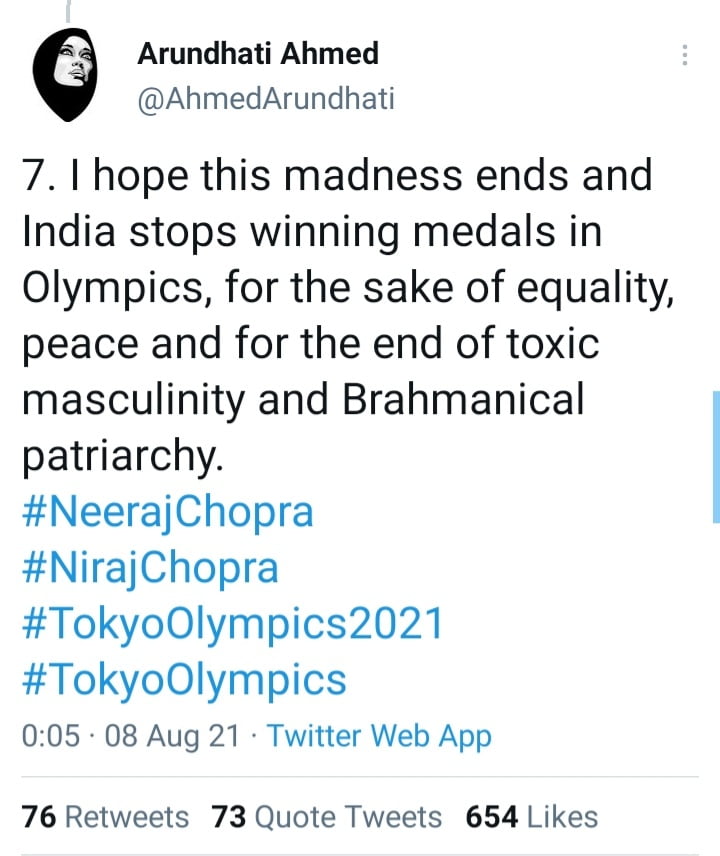Open the #TokyoOlympics2021 hashtag
Image resolution: width=720 pixels, height=856 pixels.
coord(231,624)
